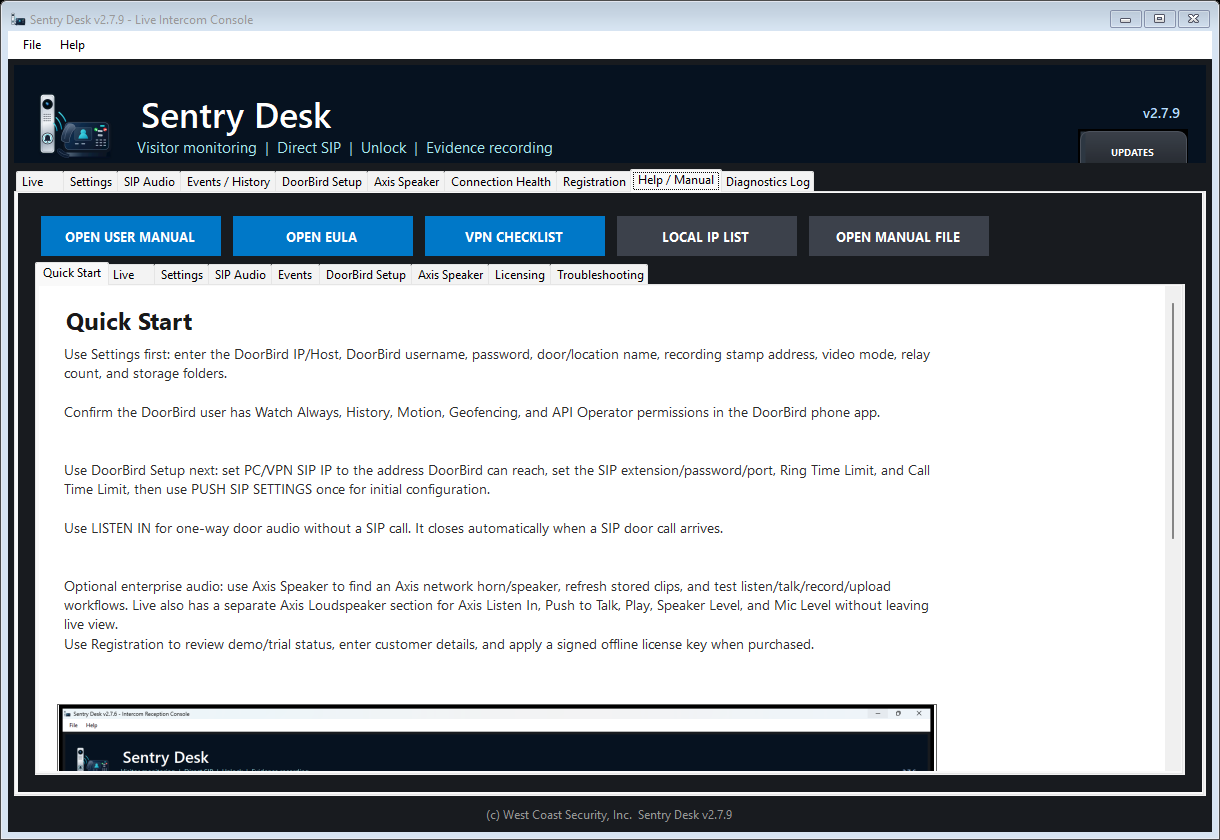
Task: Open the Diagnostics Log tab
Action: tap(768, 182)
